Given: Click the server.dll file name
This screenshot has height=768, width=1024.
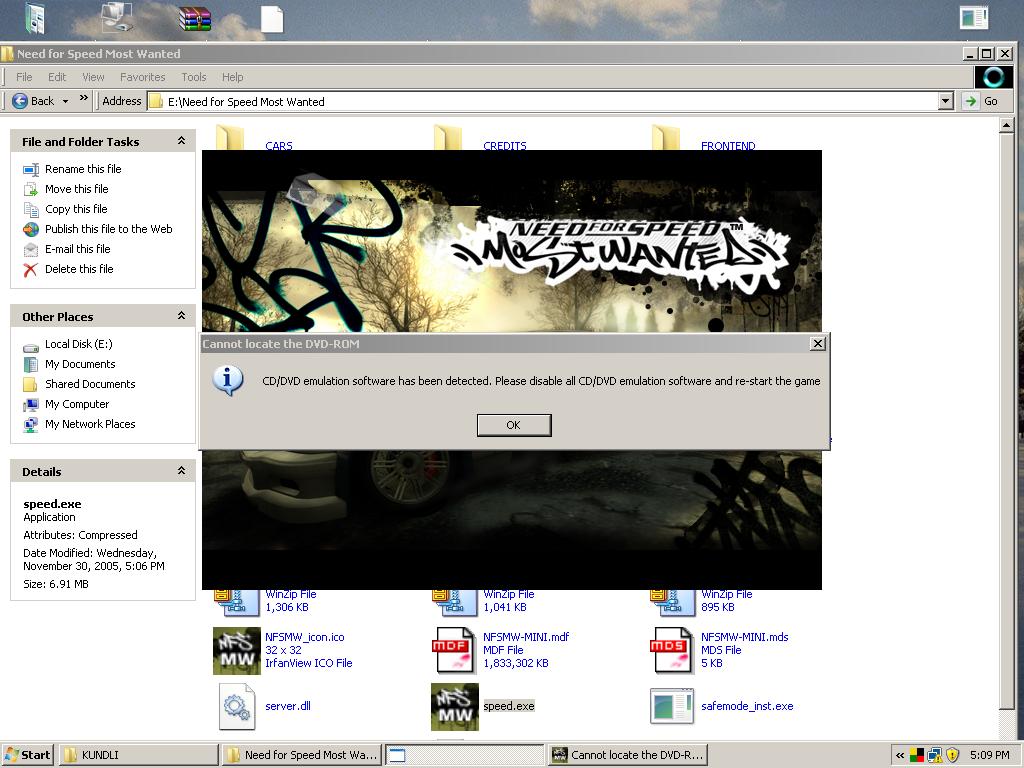Looking at the screenshot, I should coord(288,706).
